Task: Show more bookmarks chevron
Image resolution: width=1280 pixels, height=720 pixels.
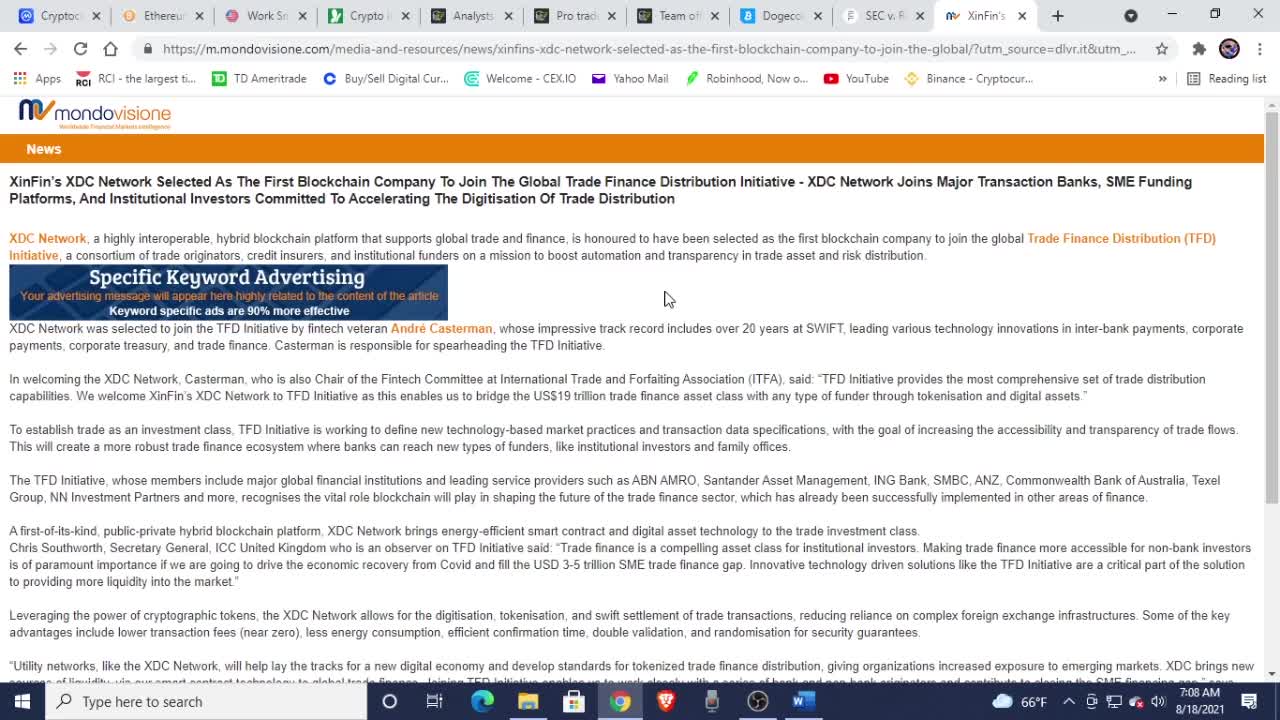Action: click(1162, 79)
